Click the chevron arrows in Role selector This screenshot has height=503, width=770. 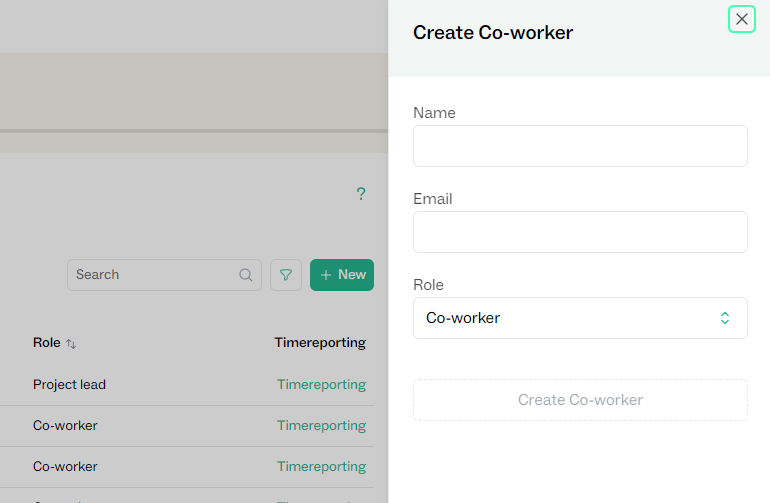coord(725,318)
